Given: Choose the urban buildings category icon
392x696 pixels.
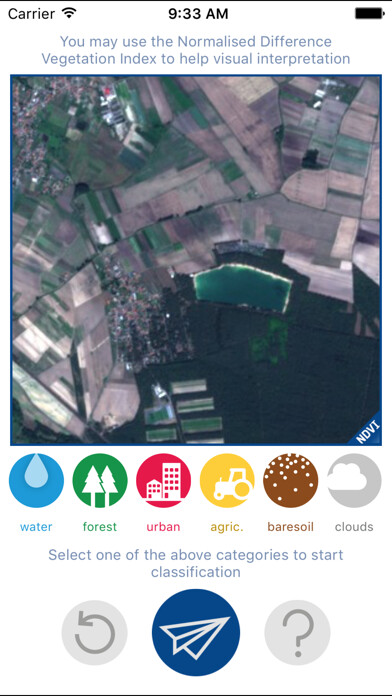Looking at the screenshot, I should 164,480.
